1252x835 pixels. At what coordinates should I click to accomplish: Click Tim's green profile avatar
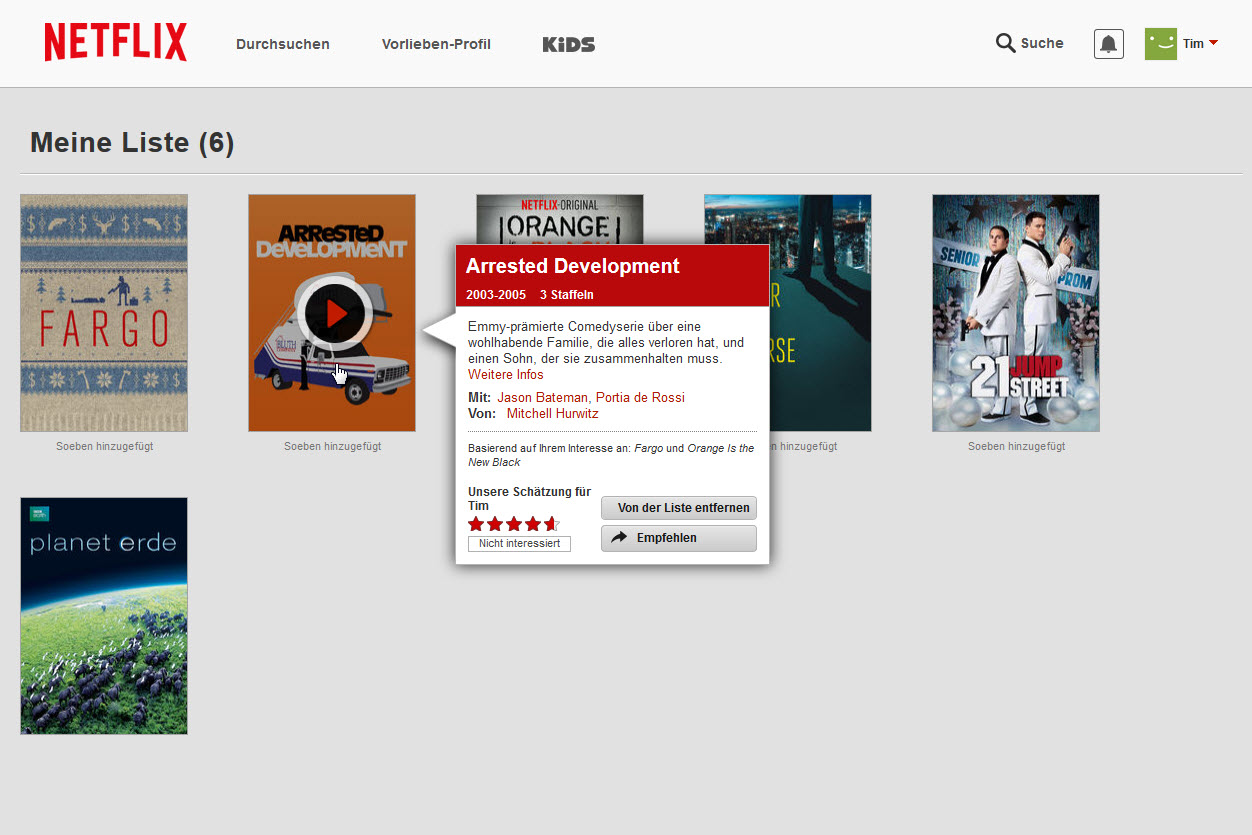click(x=1161, y=43)
